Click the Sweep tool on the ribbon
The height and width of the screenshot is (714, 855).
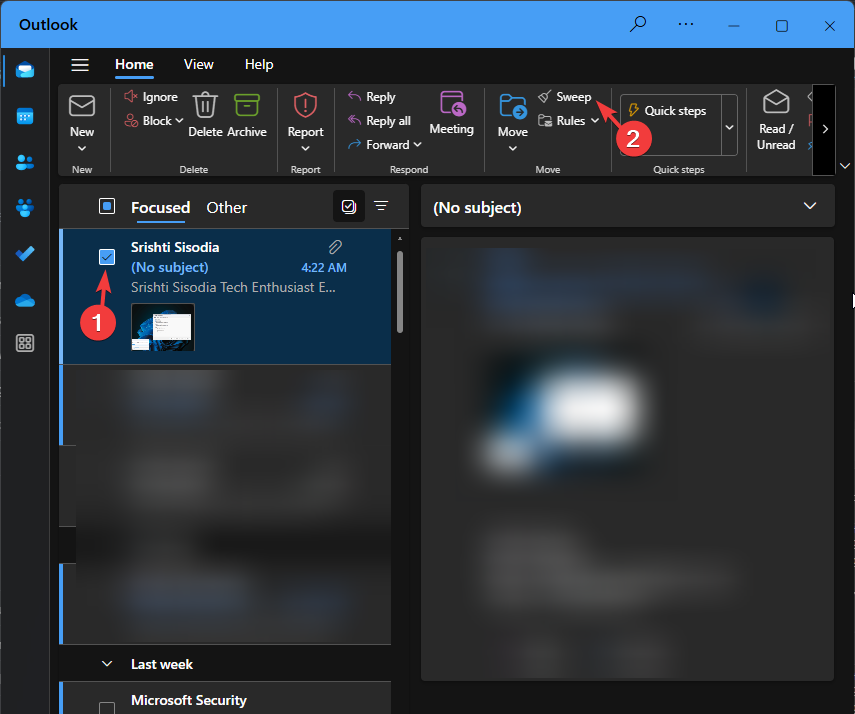coord(566,96)
